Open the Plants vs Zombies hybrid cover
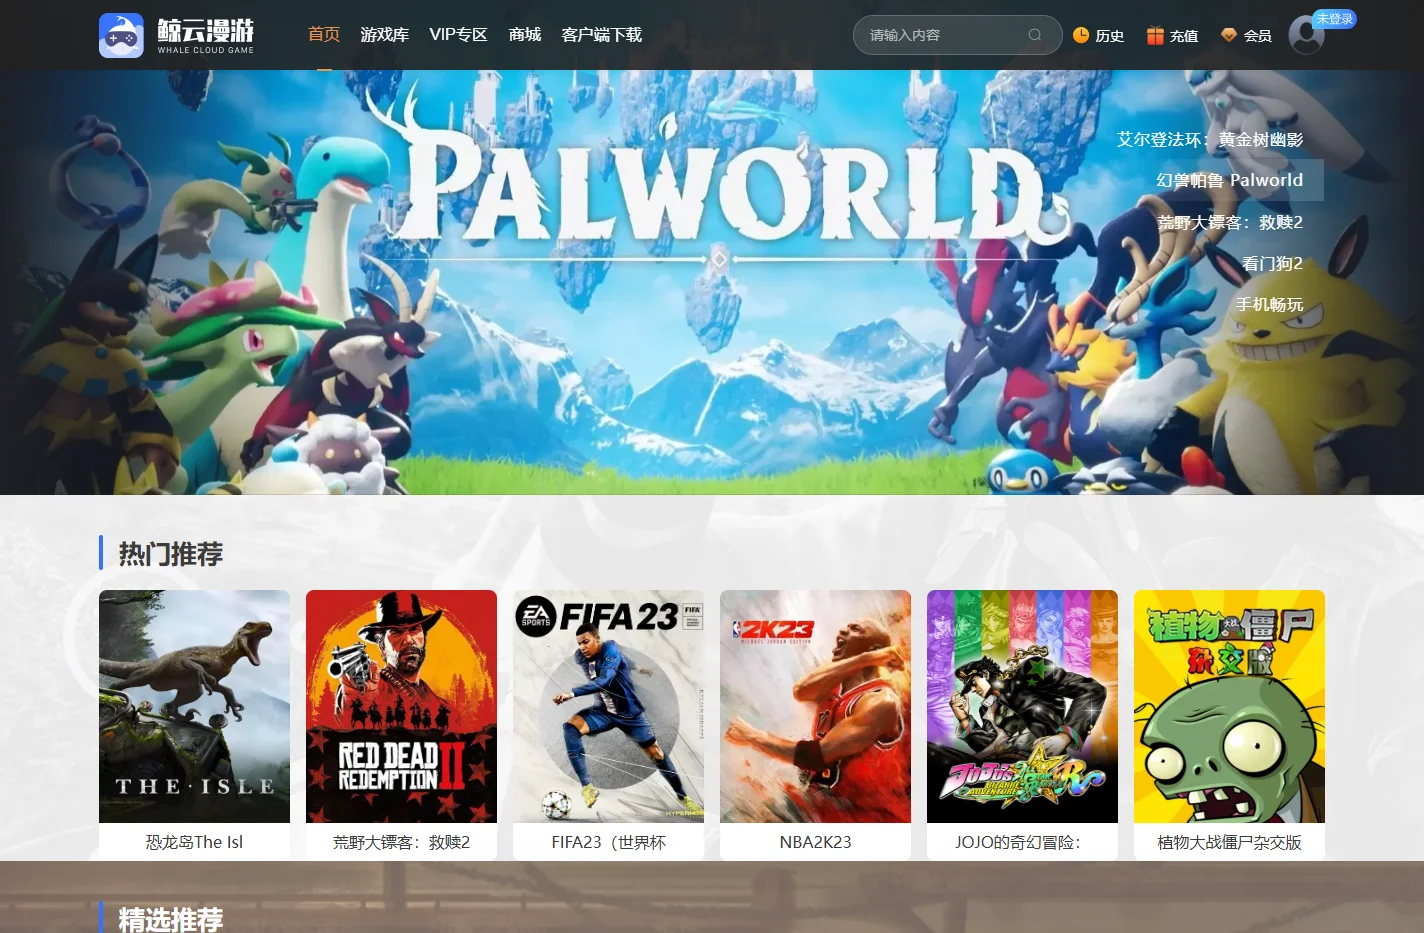The image size is (1424, 933). coord(1229,706)
